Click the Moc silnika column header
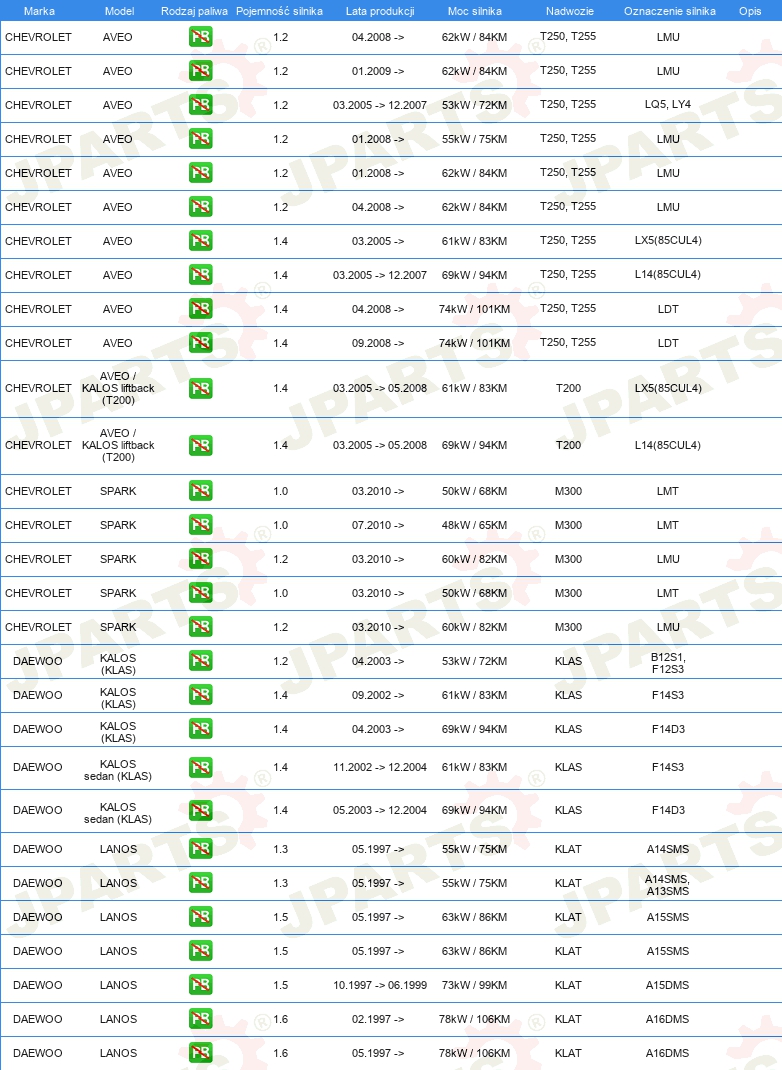This screenshot has height=1070, width=782. [475, 11]
